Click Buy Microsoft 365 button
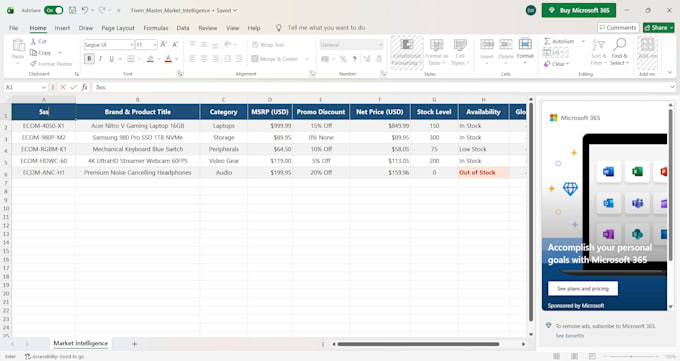 [579, 10]
